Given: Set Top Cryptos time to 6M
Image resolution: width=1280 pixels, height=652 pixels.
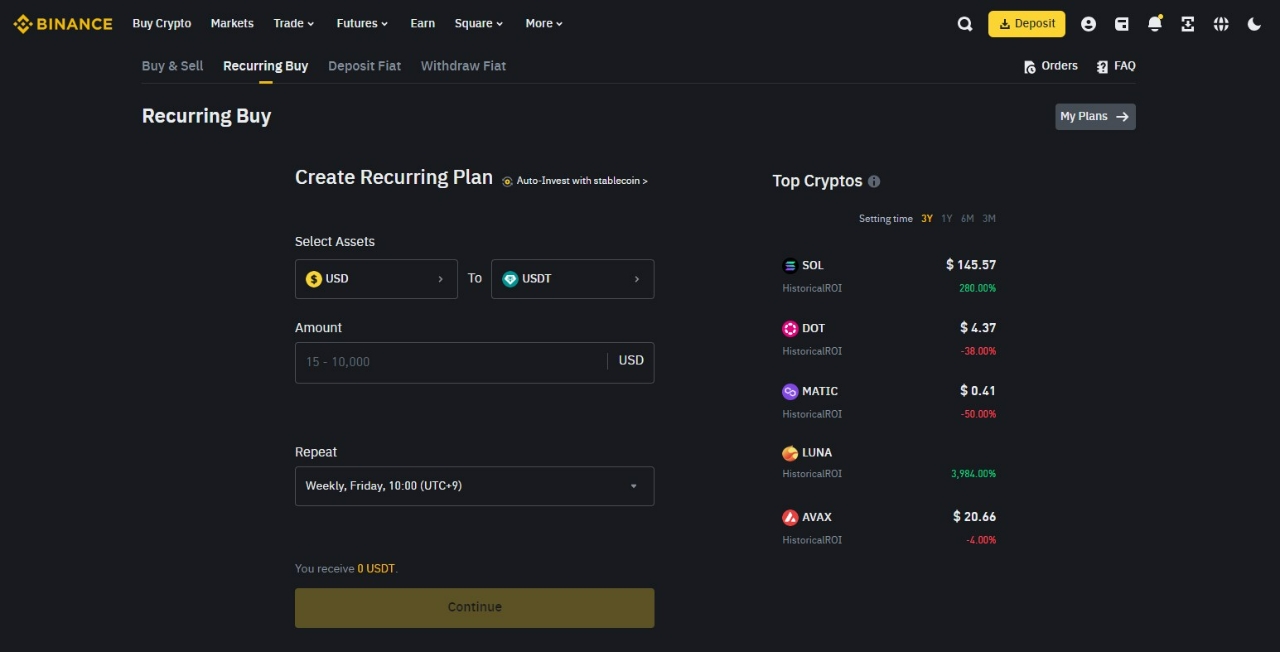Looking at the screenshot, I should click(x=967, y=219).
